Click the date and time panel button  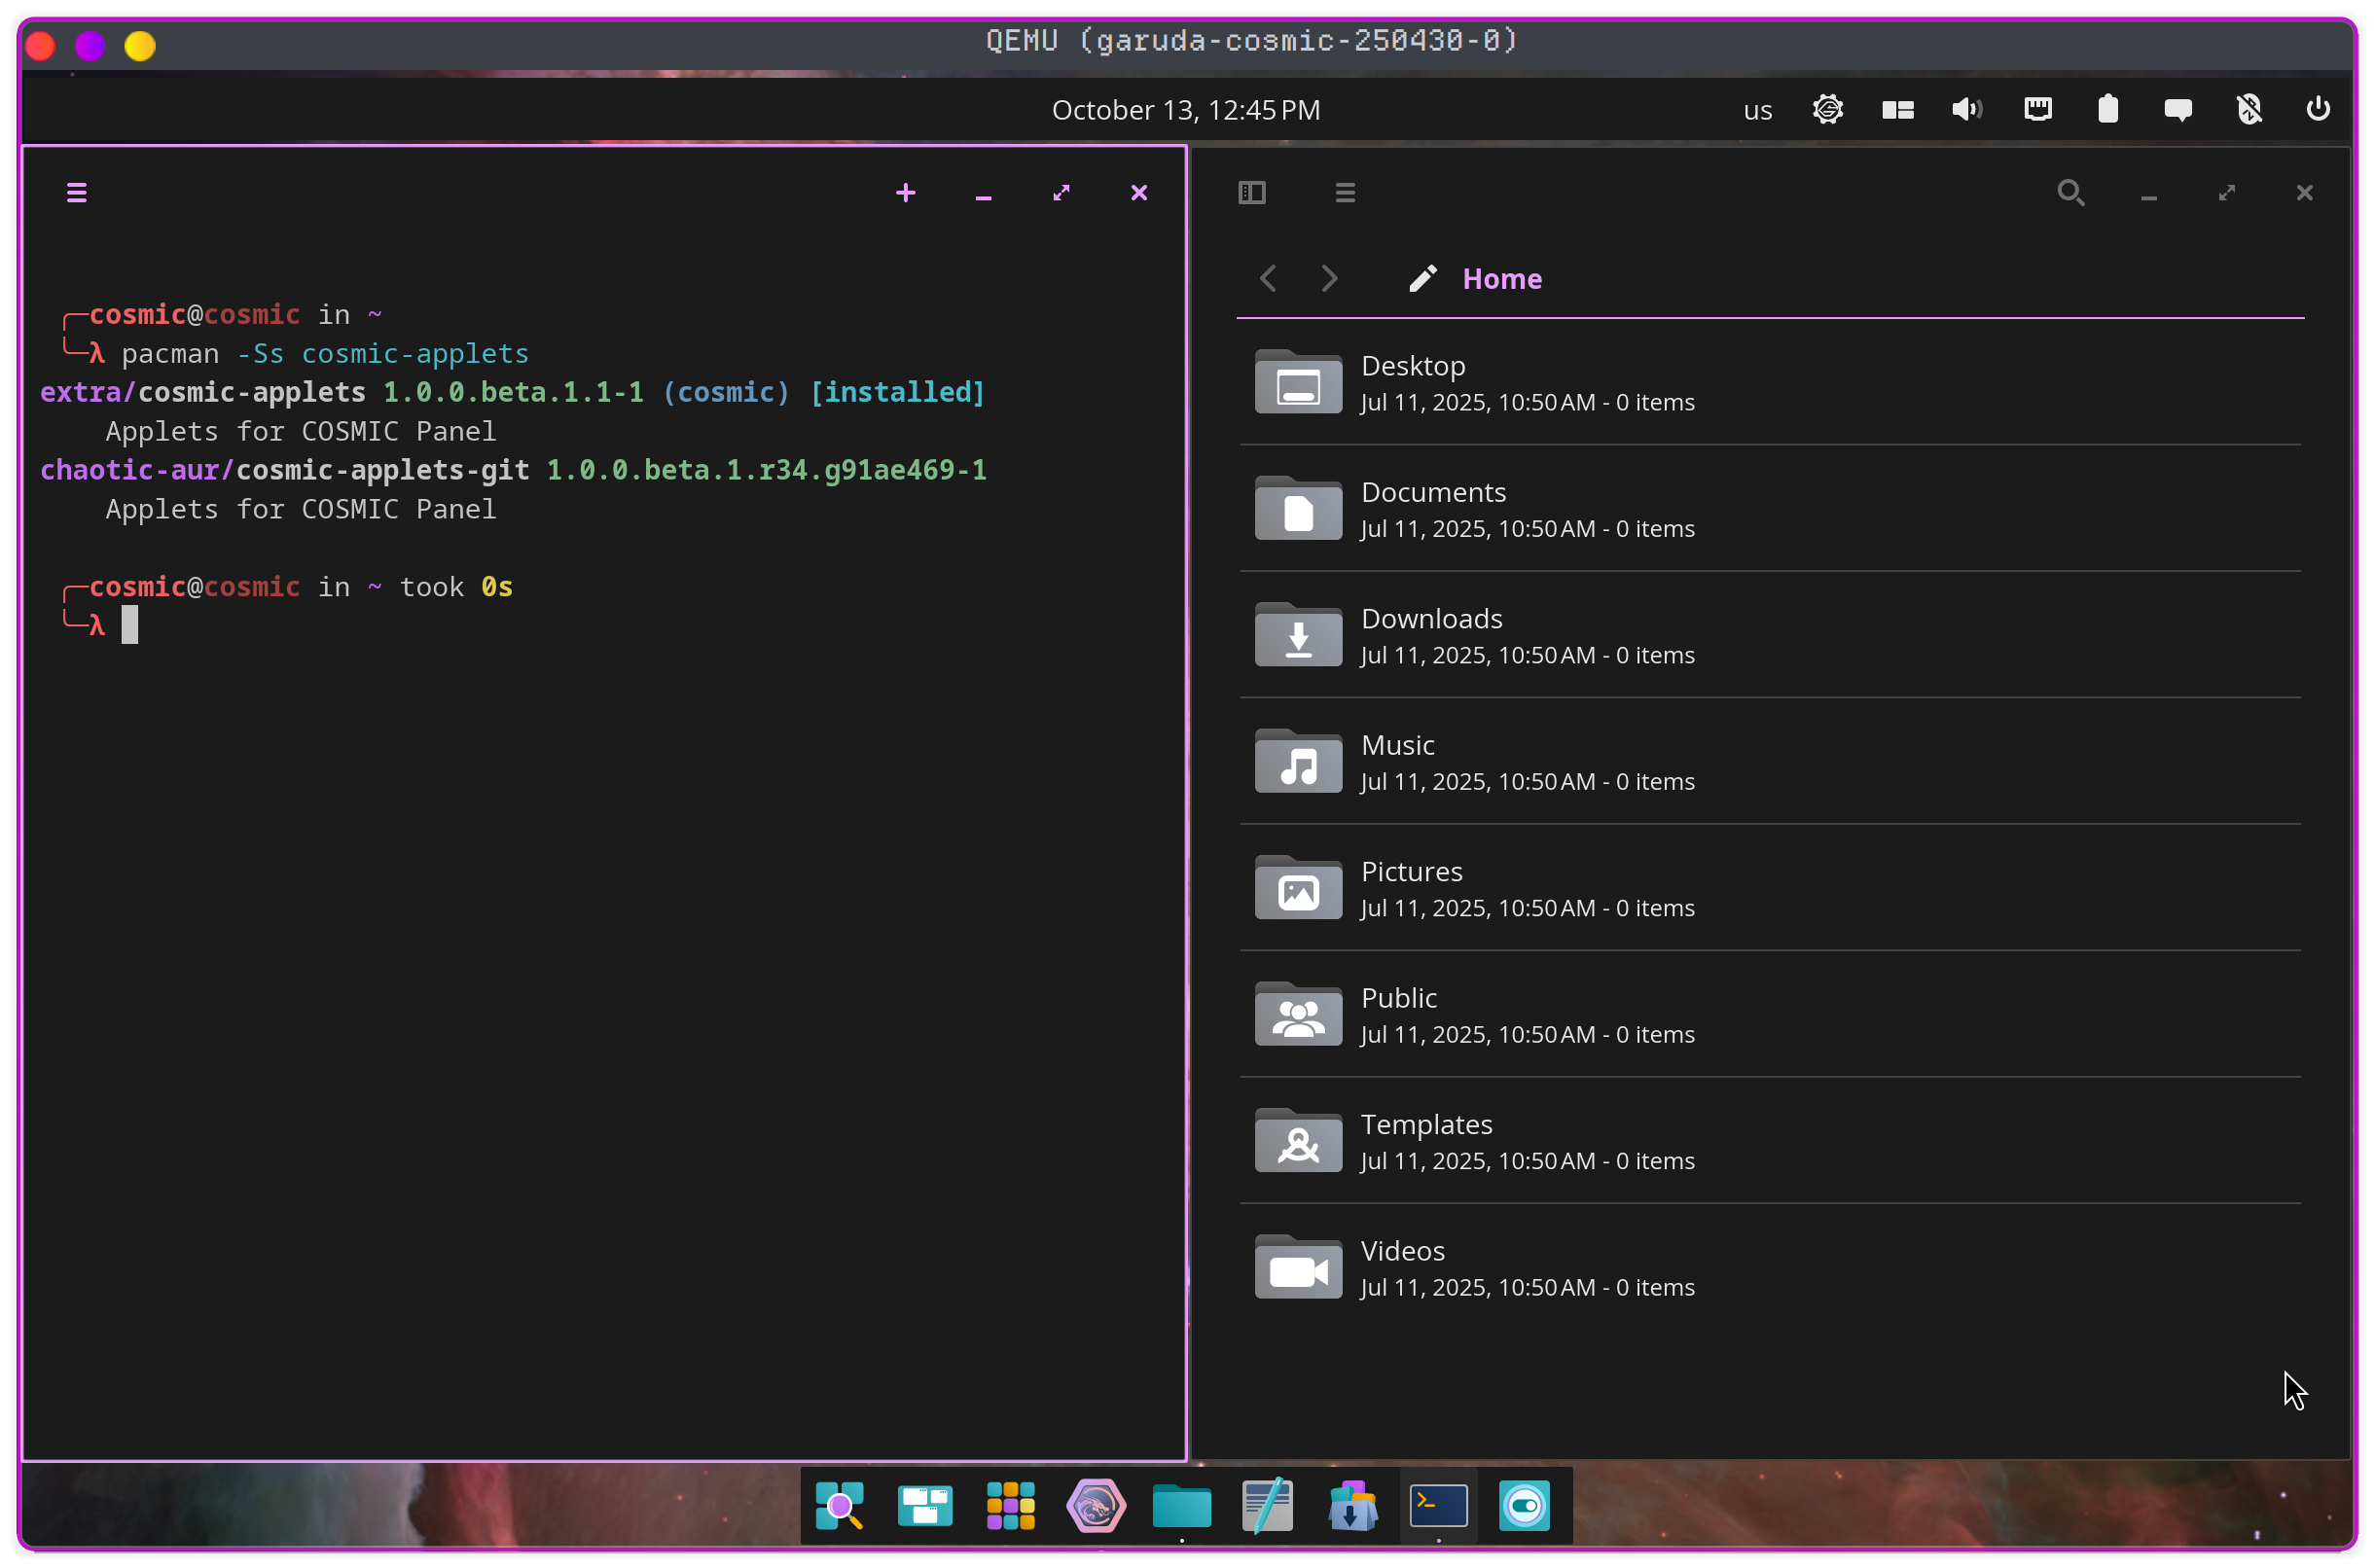click(x=1185, y=110)
